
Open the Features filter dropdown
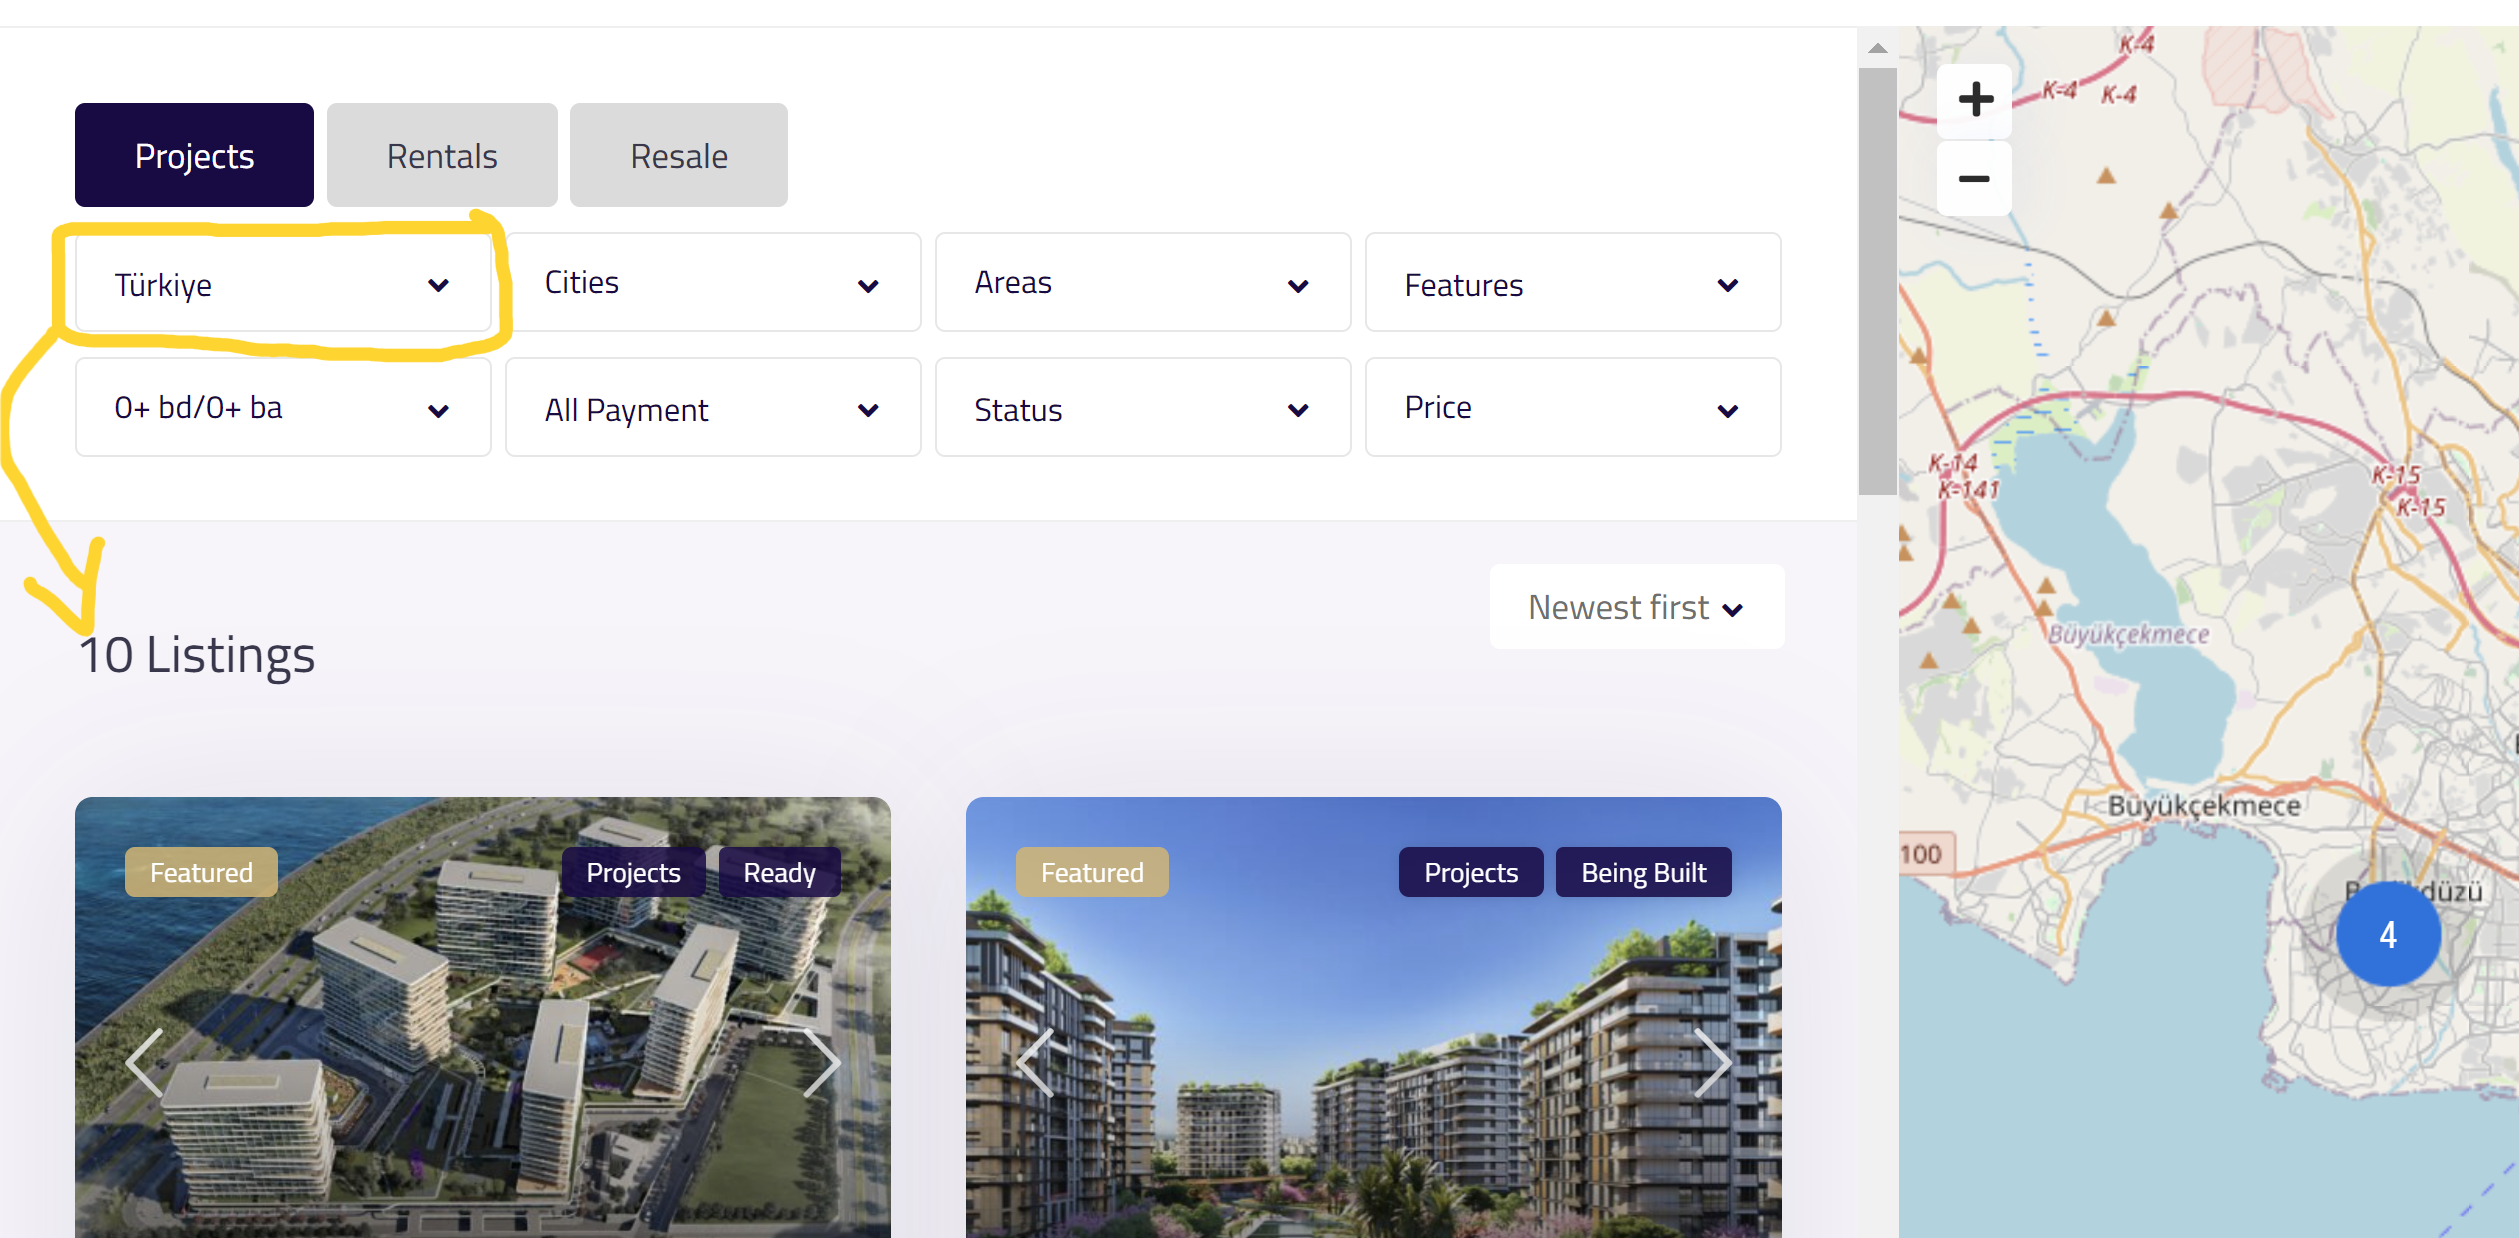(1573, 283)
